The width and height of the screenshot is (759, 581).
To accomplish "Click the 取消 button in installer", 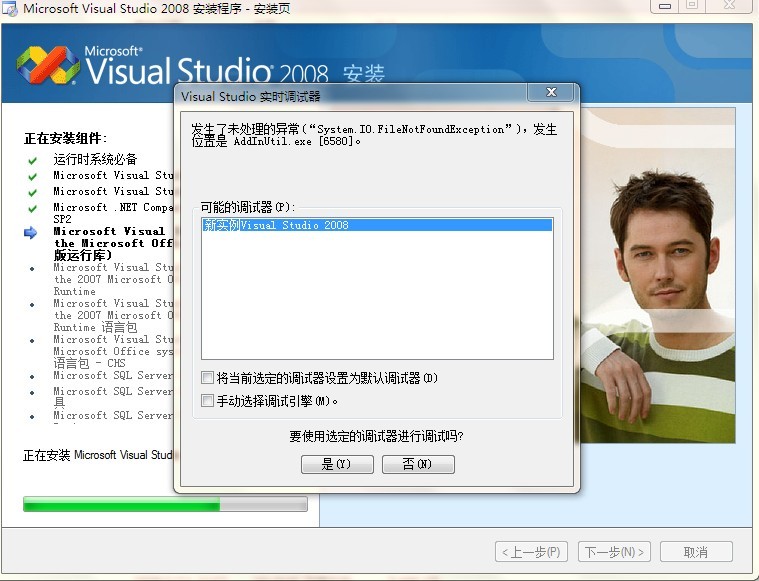I will point(696,552).
